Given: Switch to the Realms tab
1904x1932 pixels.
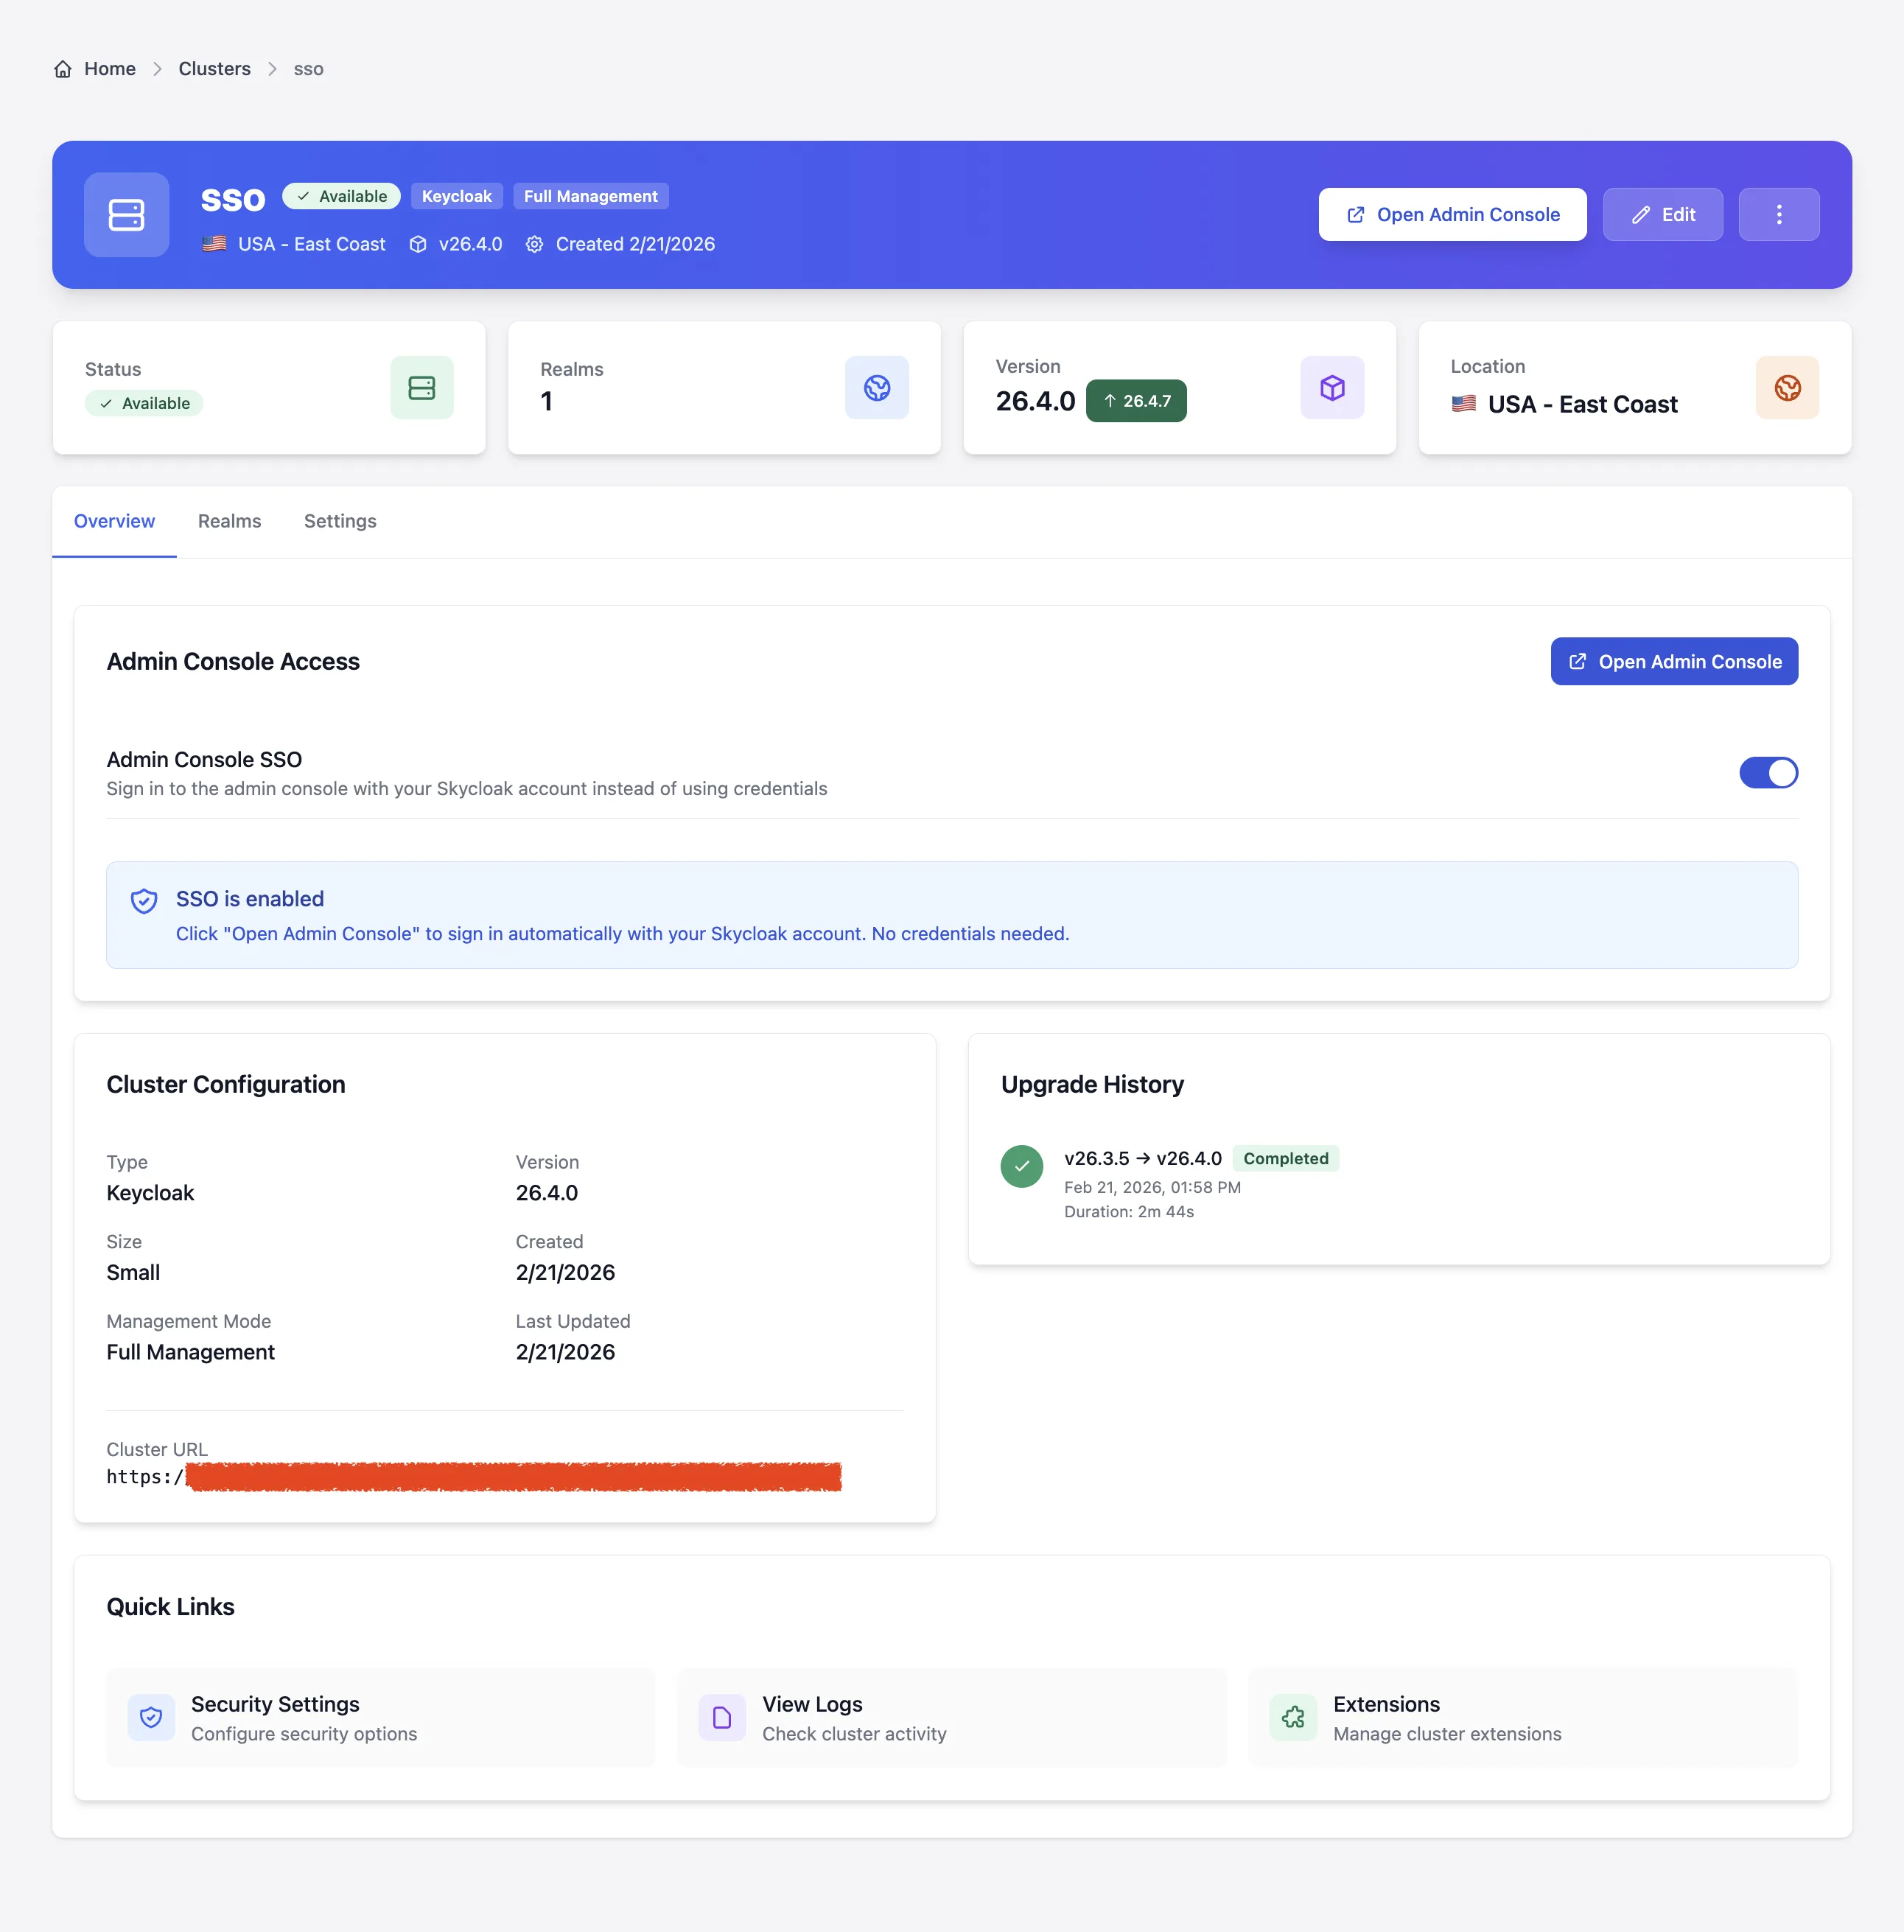Looking at the screenshot, I should coord(229,521).
